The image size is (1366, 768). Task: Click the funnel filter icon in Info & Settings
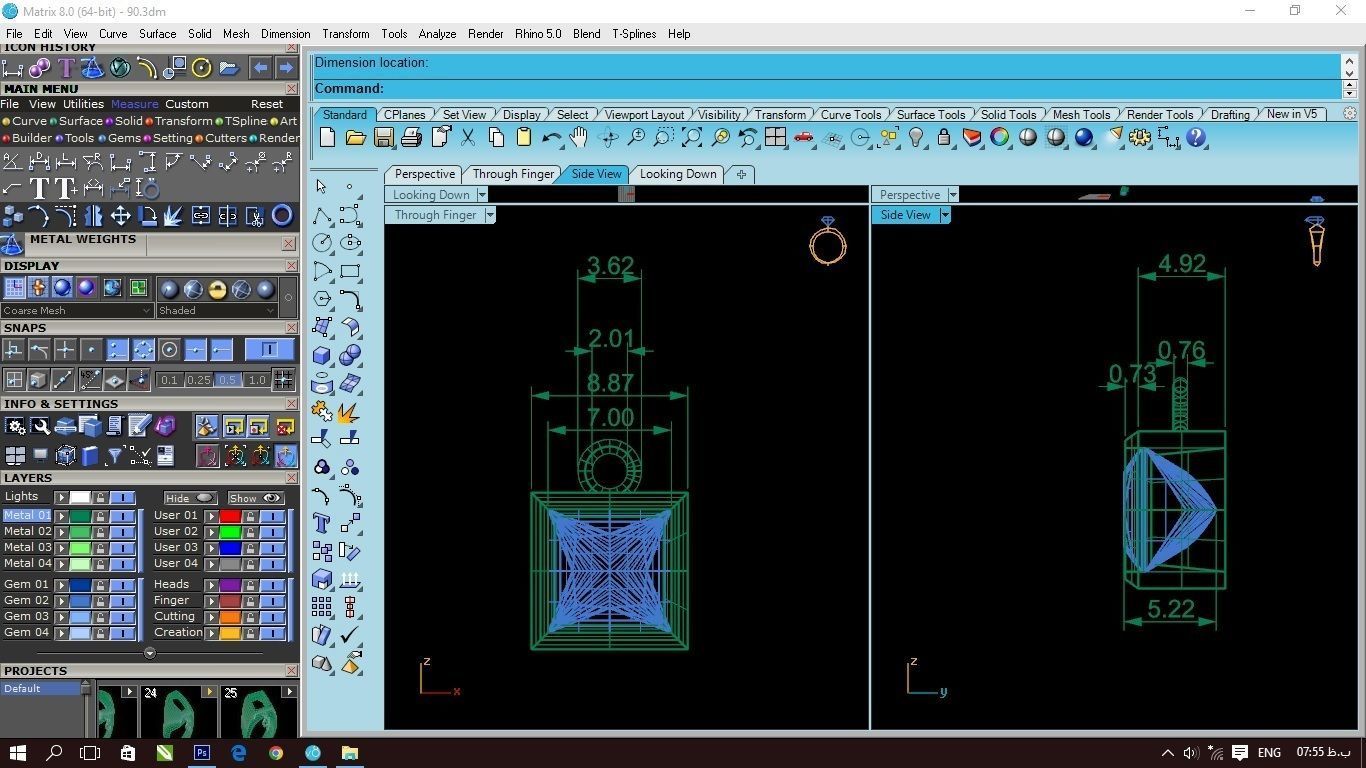point(115,456)
